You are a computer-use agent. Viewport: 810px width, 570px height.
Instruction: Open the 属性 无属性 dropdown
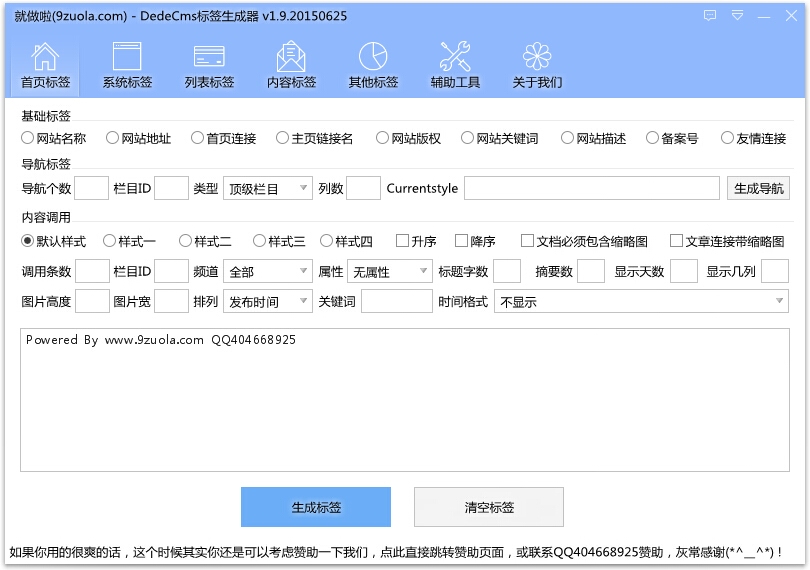coord(390,271)
